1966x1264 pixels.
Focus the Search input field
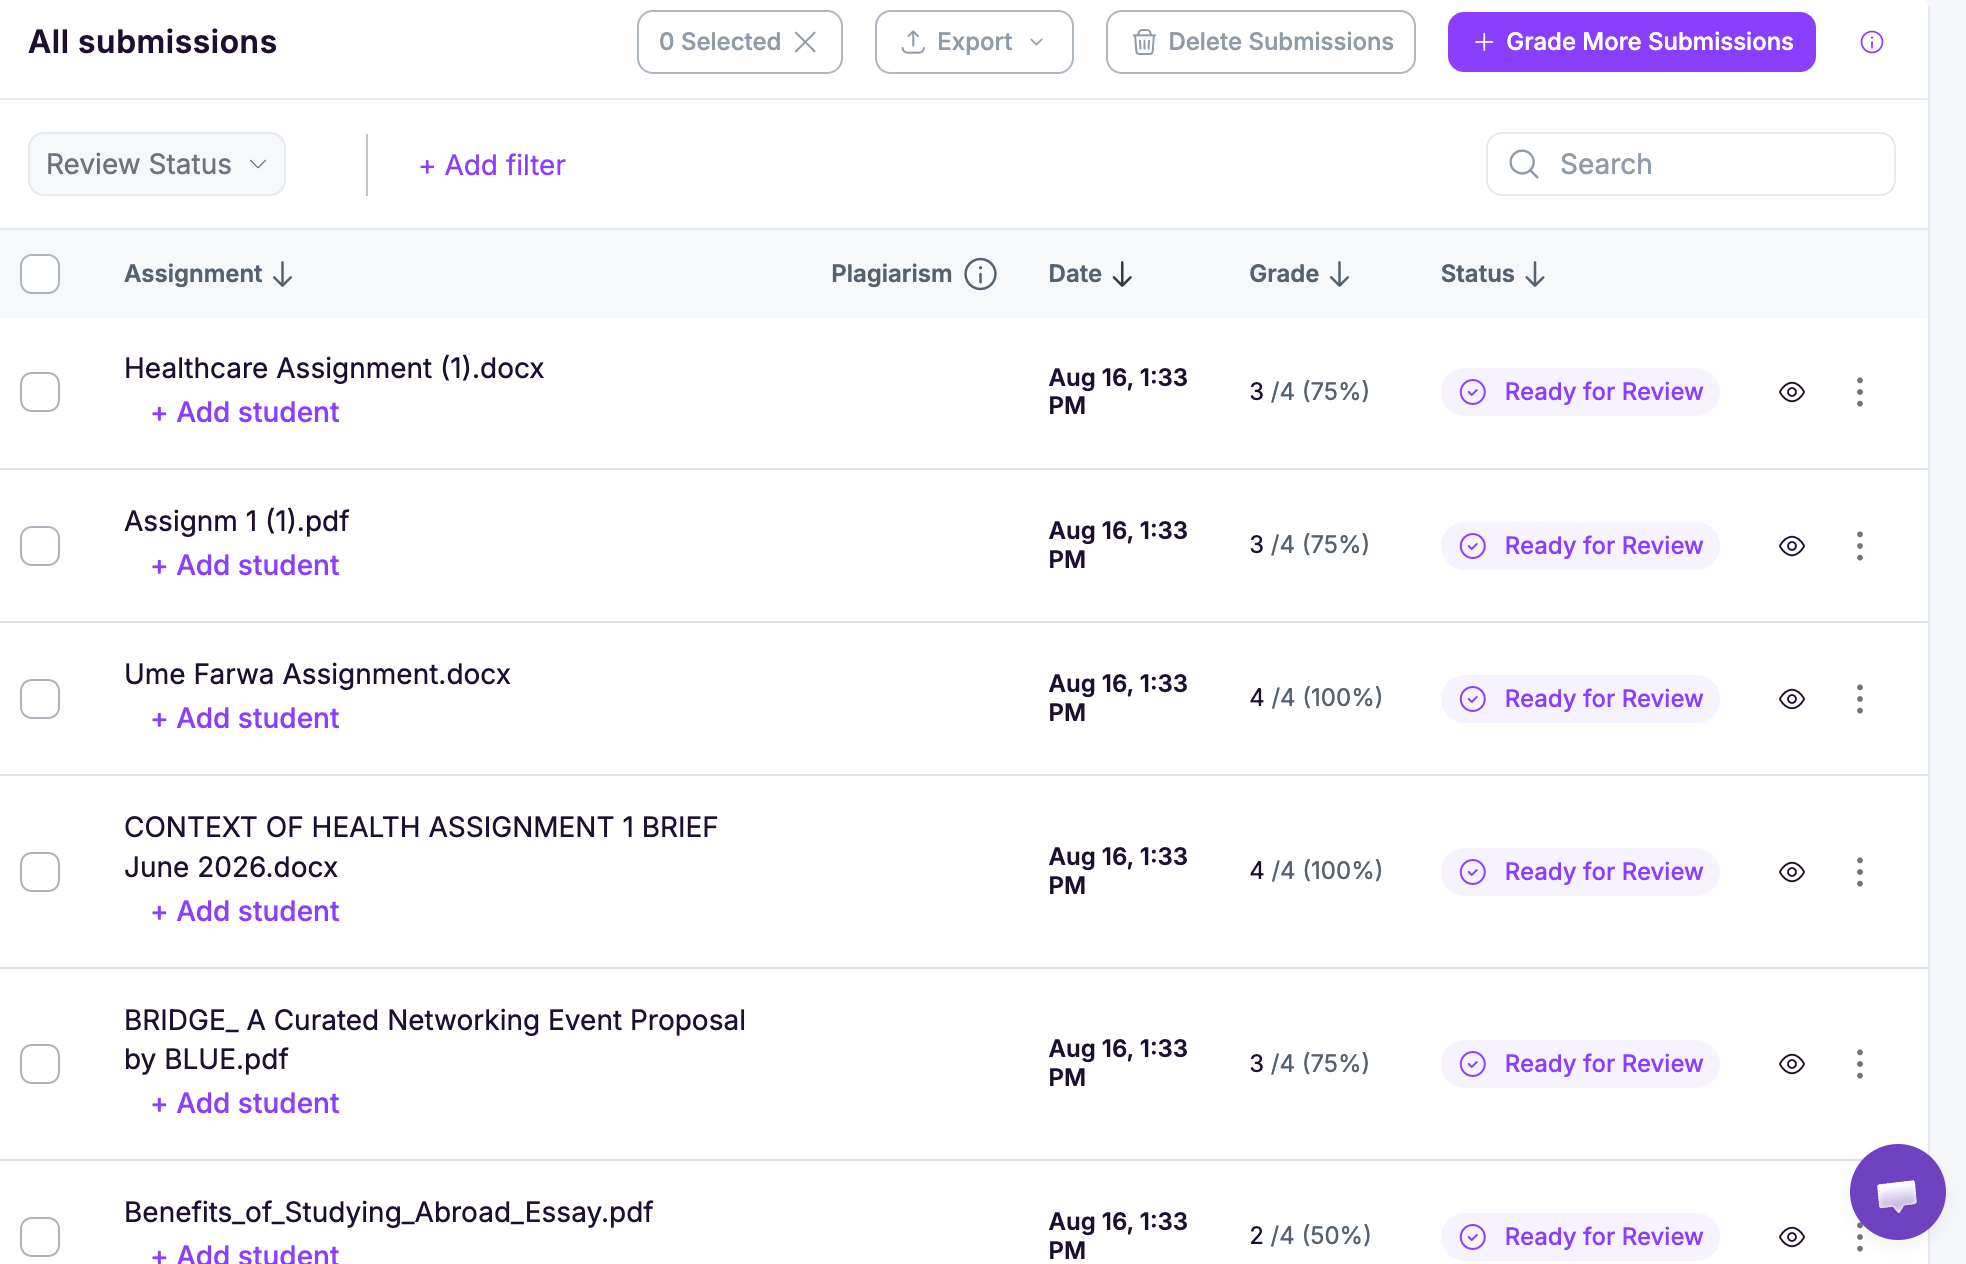(1690, 164)
